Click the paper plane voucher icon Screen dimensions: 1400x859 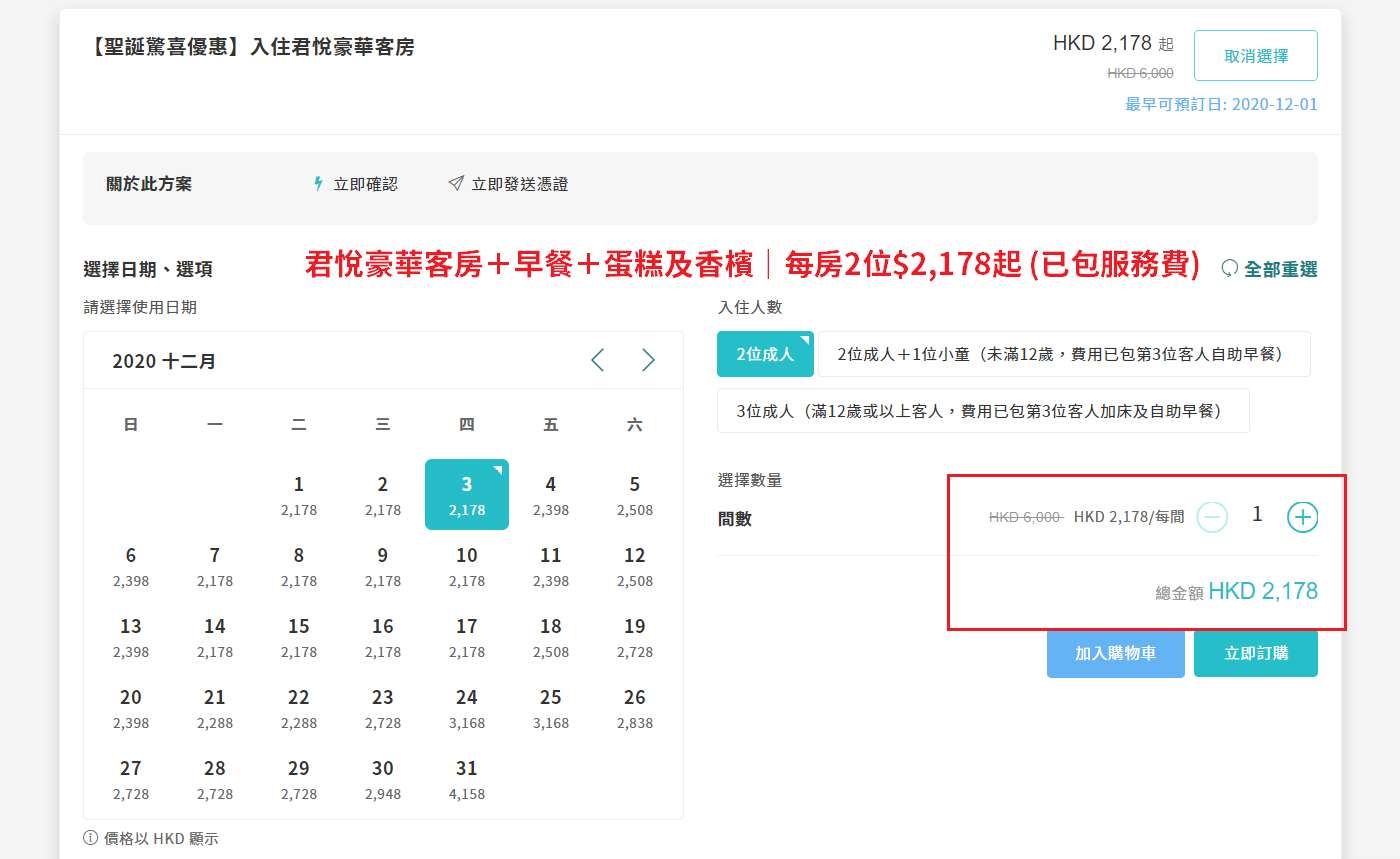(456, 184)
